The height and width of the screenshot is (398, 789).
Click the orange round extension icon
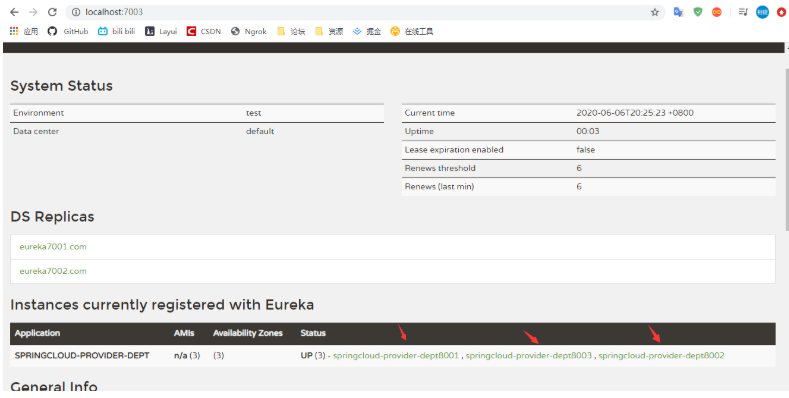click(717, 12)
